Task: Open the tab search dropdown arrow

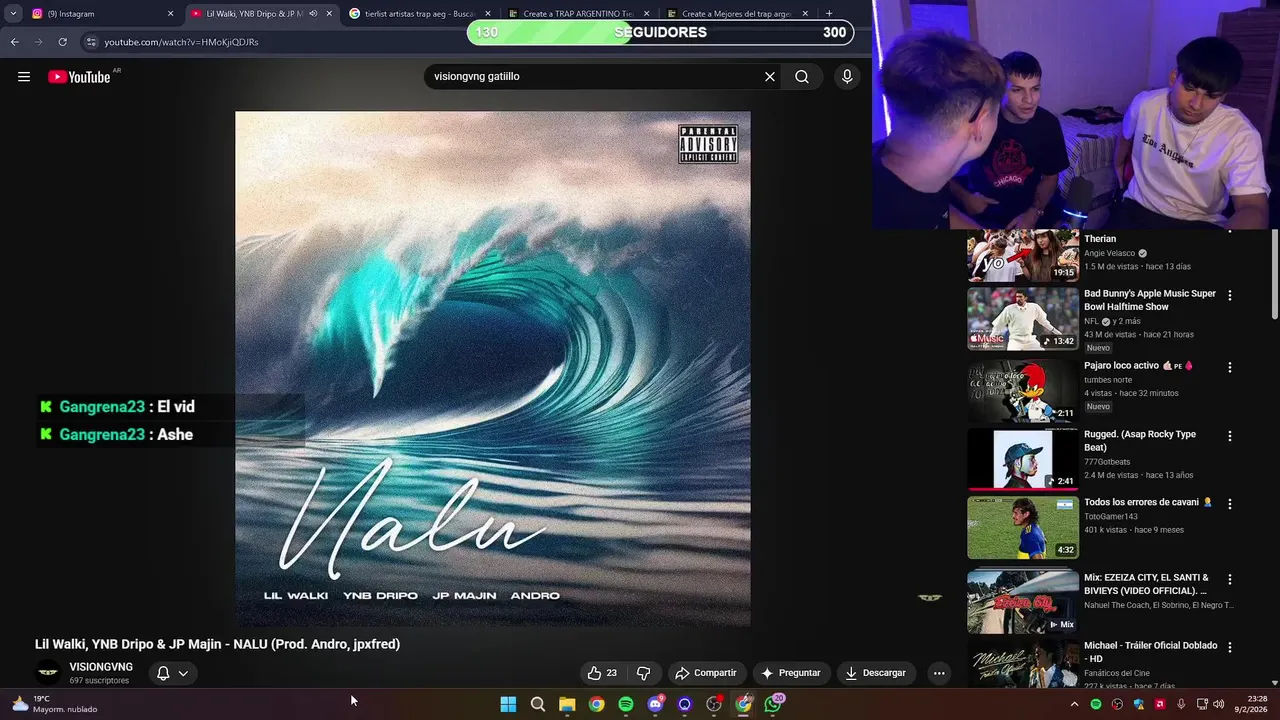Action: [13, 14]
